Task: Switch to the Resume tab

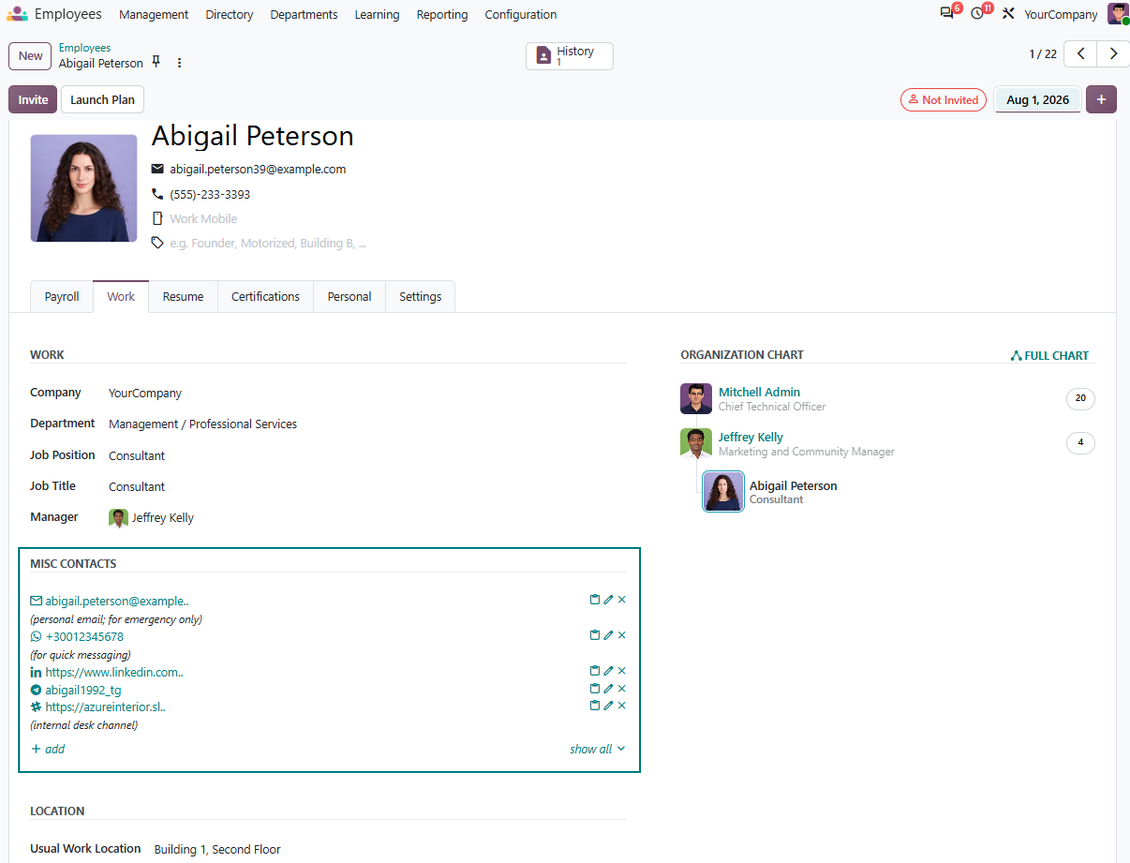Action: 183,297
